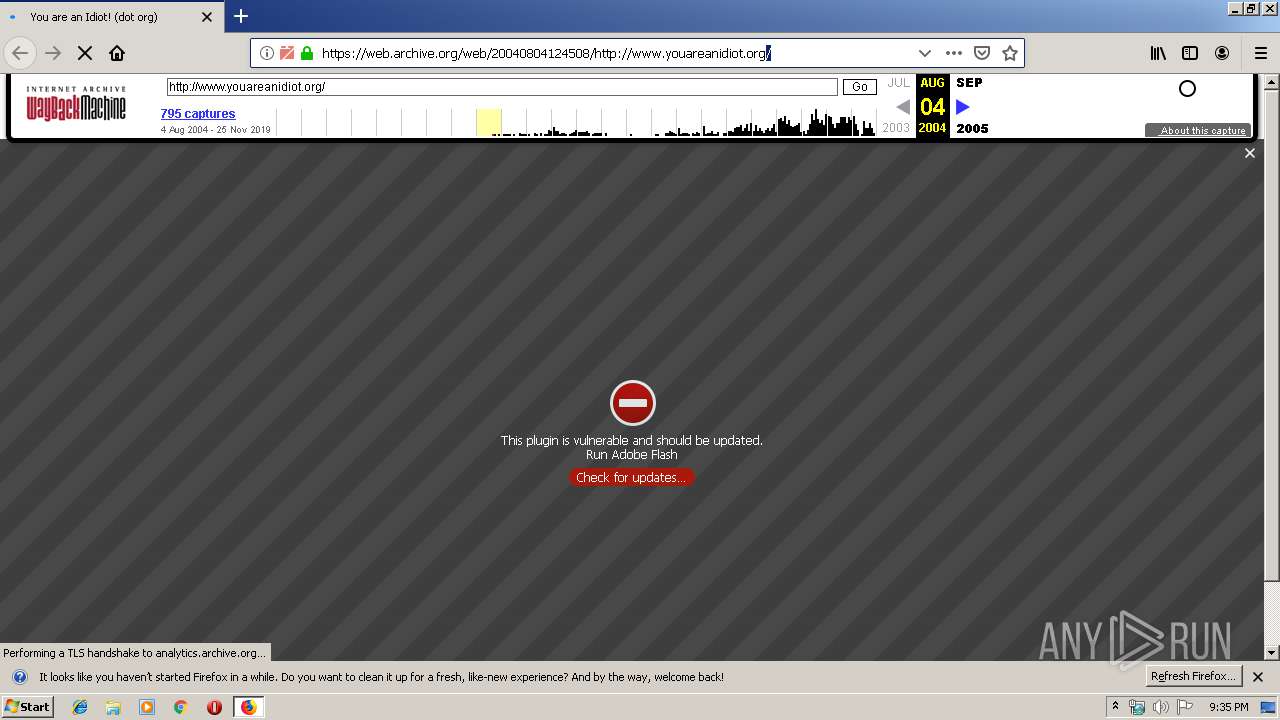Select the 'You are an Idiot!' tab
The width and height of the screenshot is (1280, 720).
(111, 17)
